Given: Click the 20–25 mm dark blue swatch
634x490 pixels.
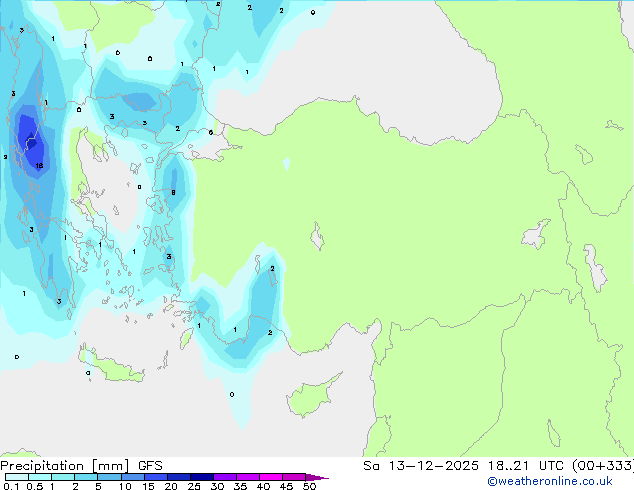Looking at the screenshot, I should (178, 477).
